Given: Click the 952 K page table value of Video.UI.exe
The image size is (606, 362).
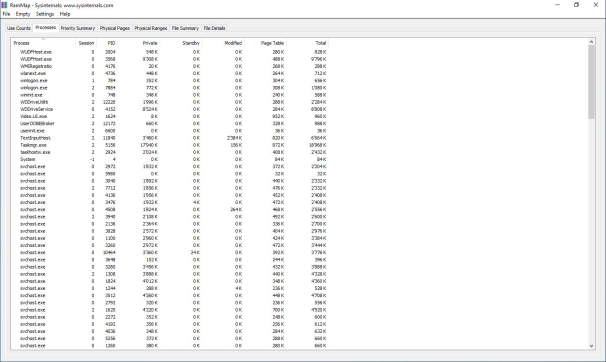Looking at the screenshot, I should pyautogui.click(x=278, y=116).
